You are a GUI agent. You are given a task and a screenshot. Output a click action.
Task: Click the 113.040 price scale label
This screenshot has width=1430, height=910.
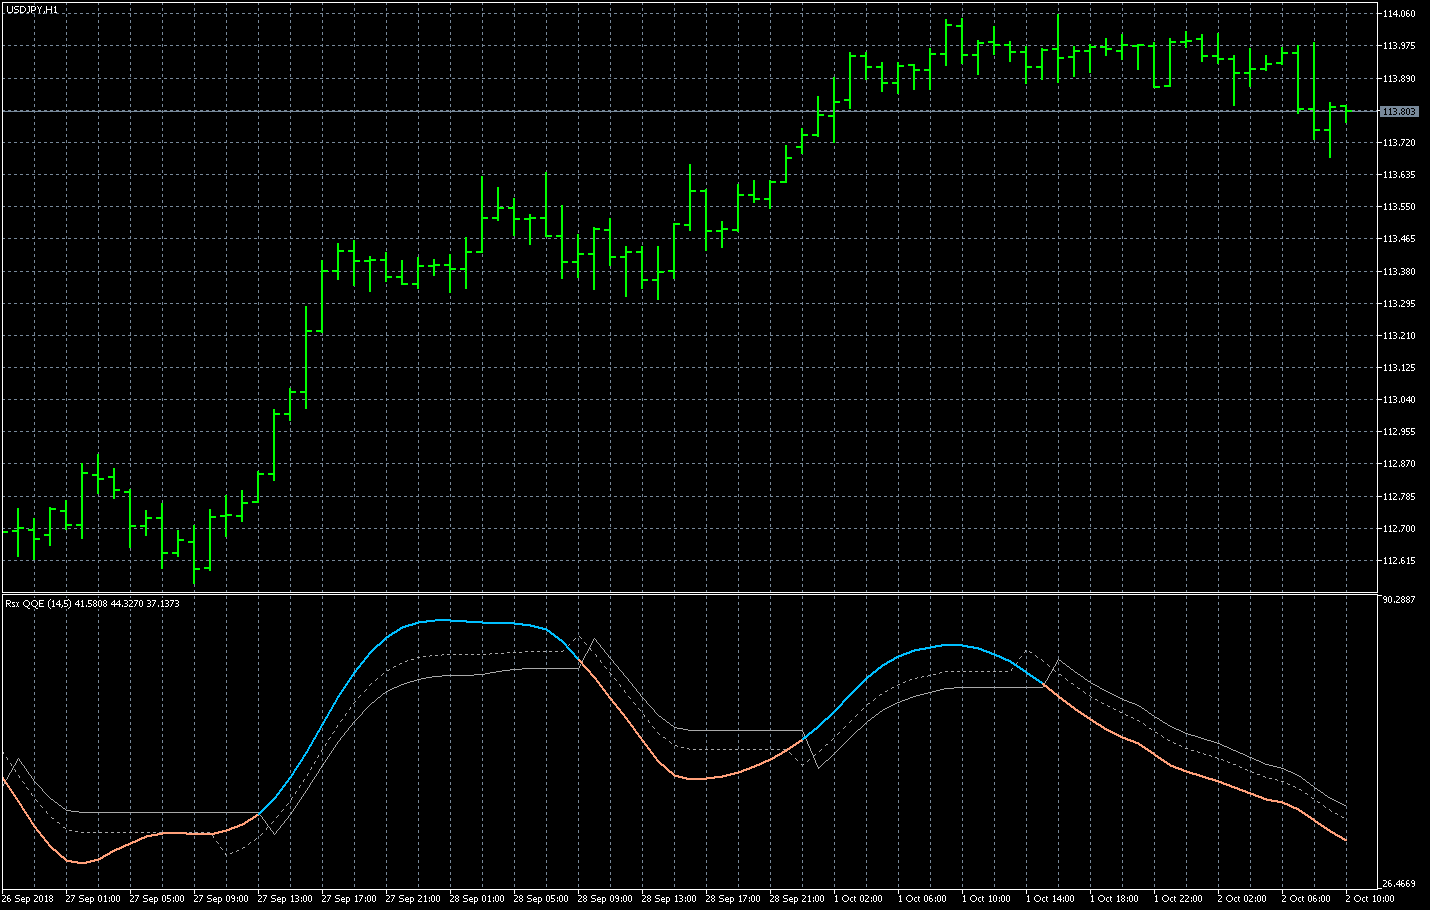click(x=1398, y=400)
